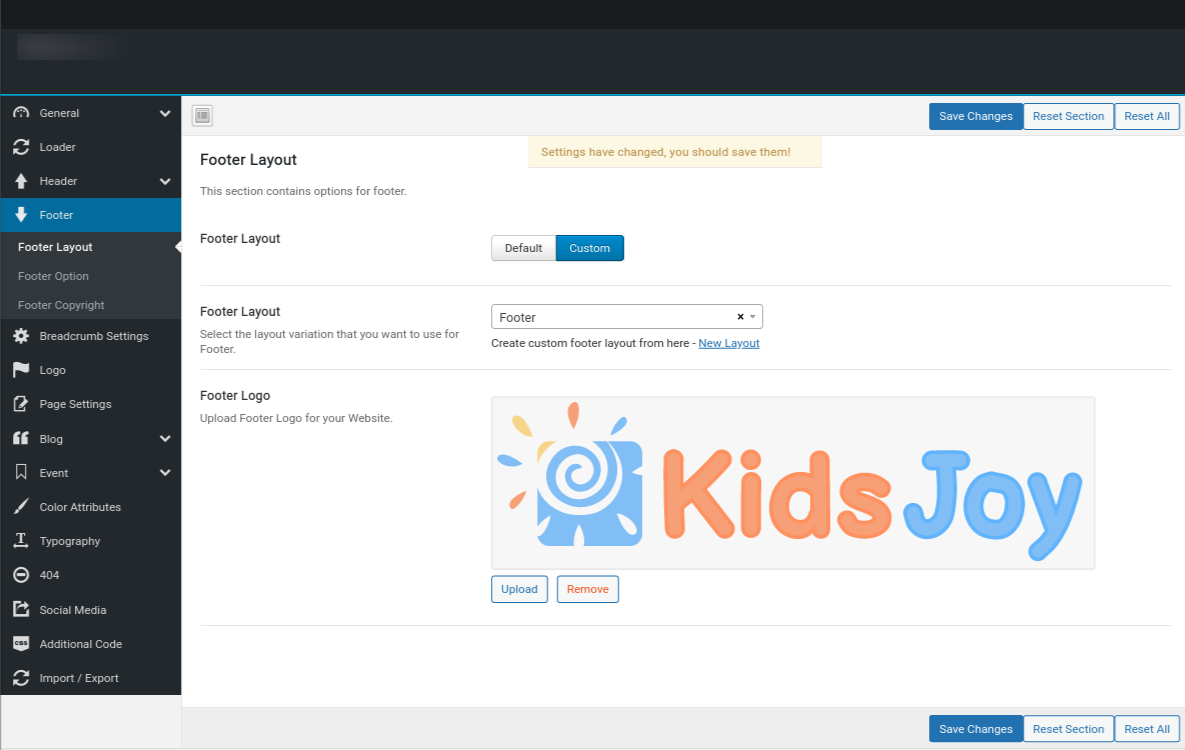
Task: Click the General dashboard gauge icon
Action: tap(21, 113)
